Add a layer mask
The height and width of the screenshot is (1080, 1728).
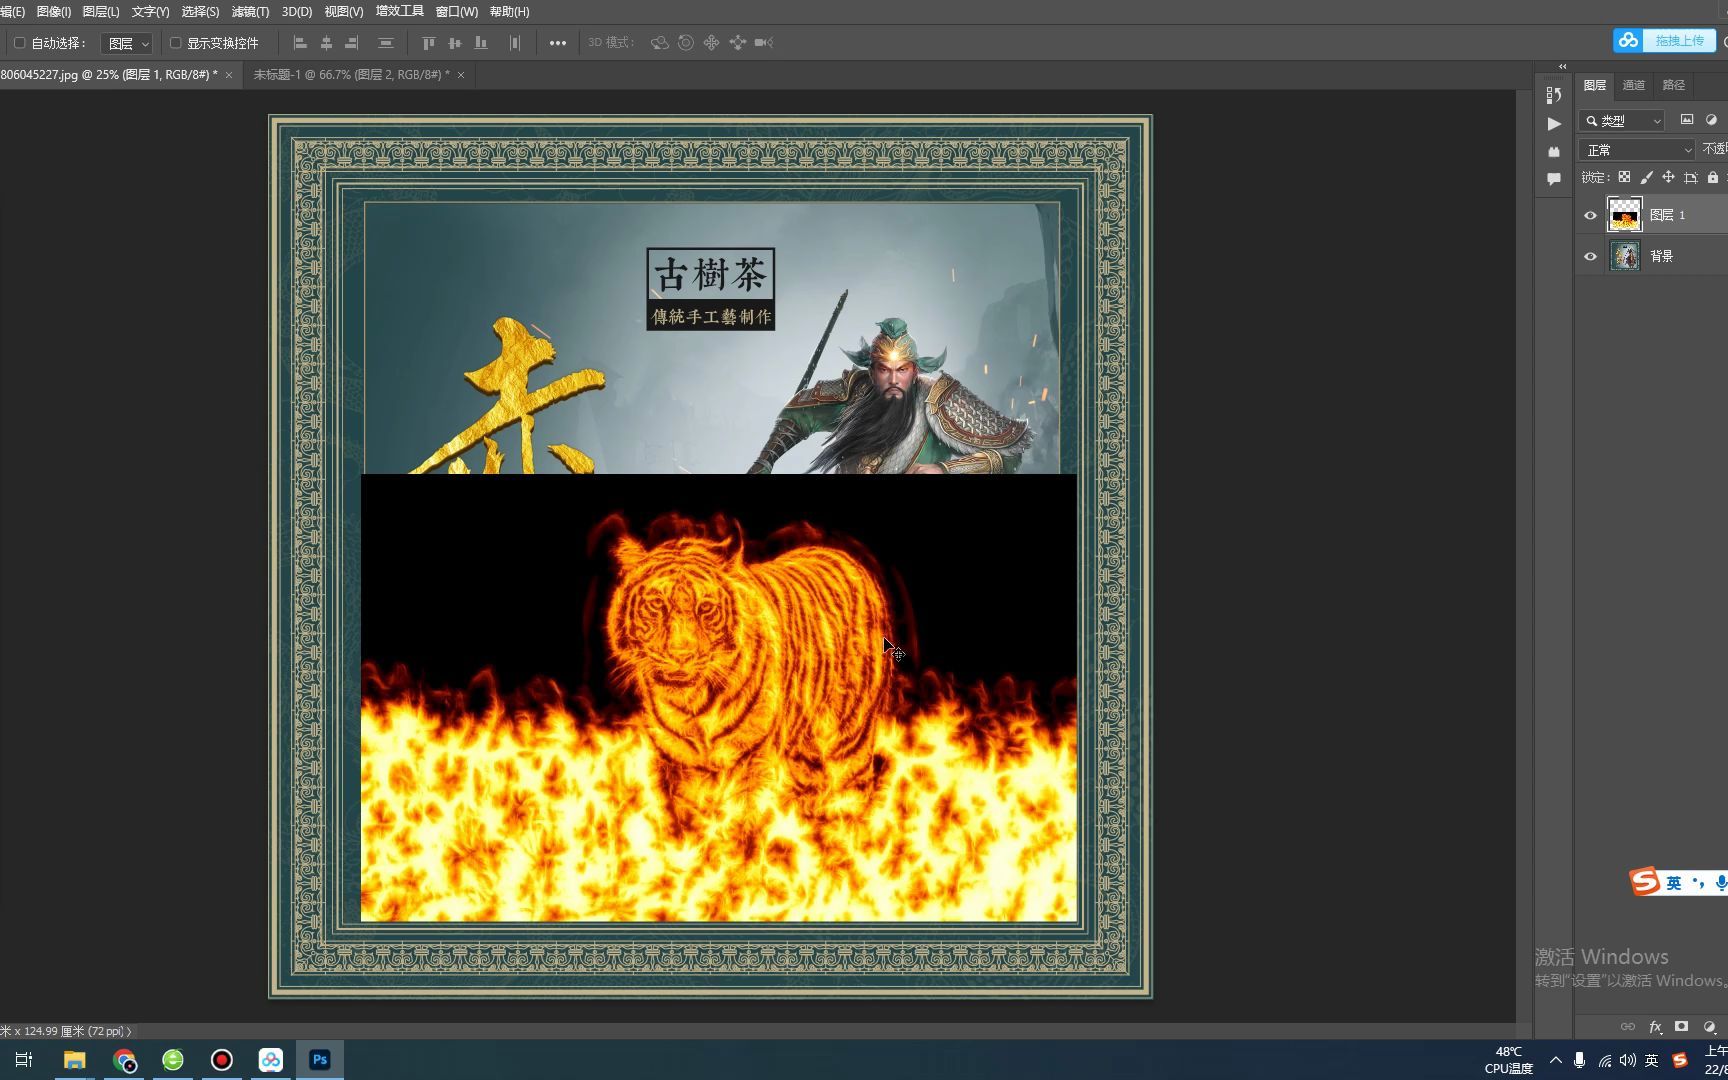tap(1682, 1027)
